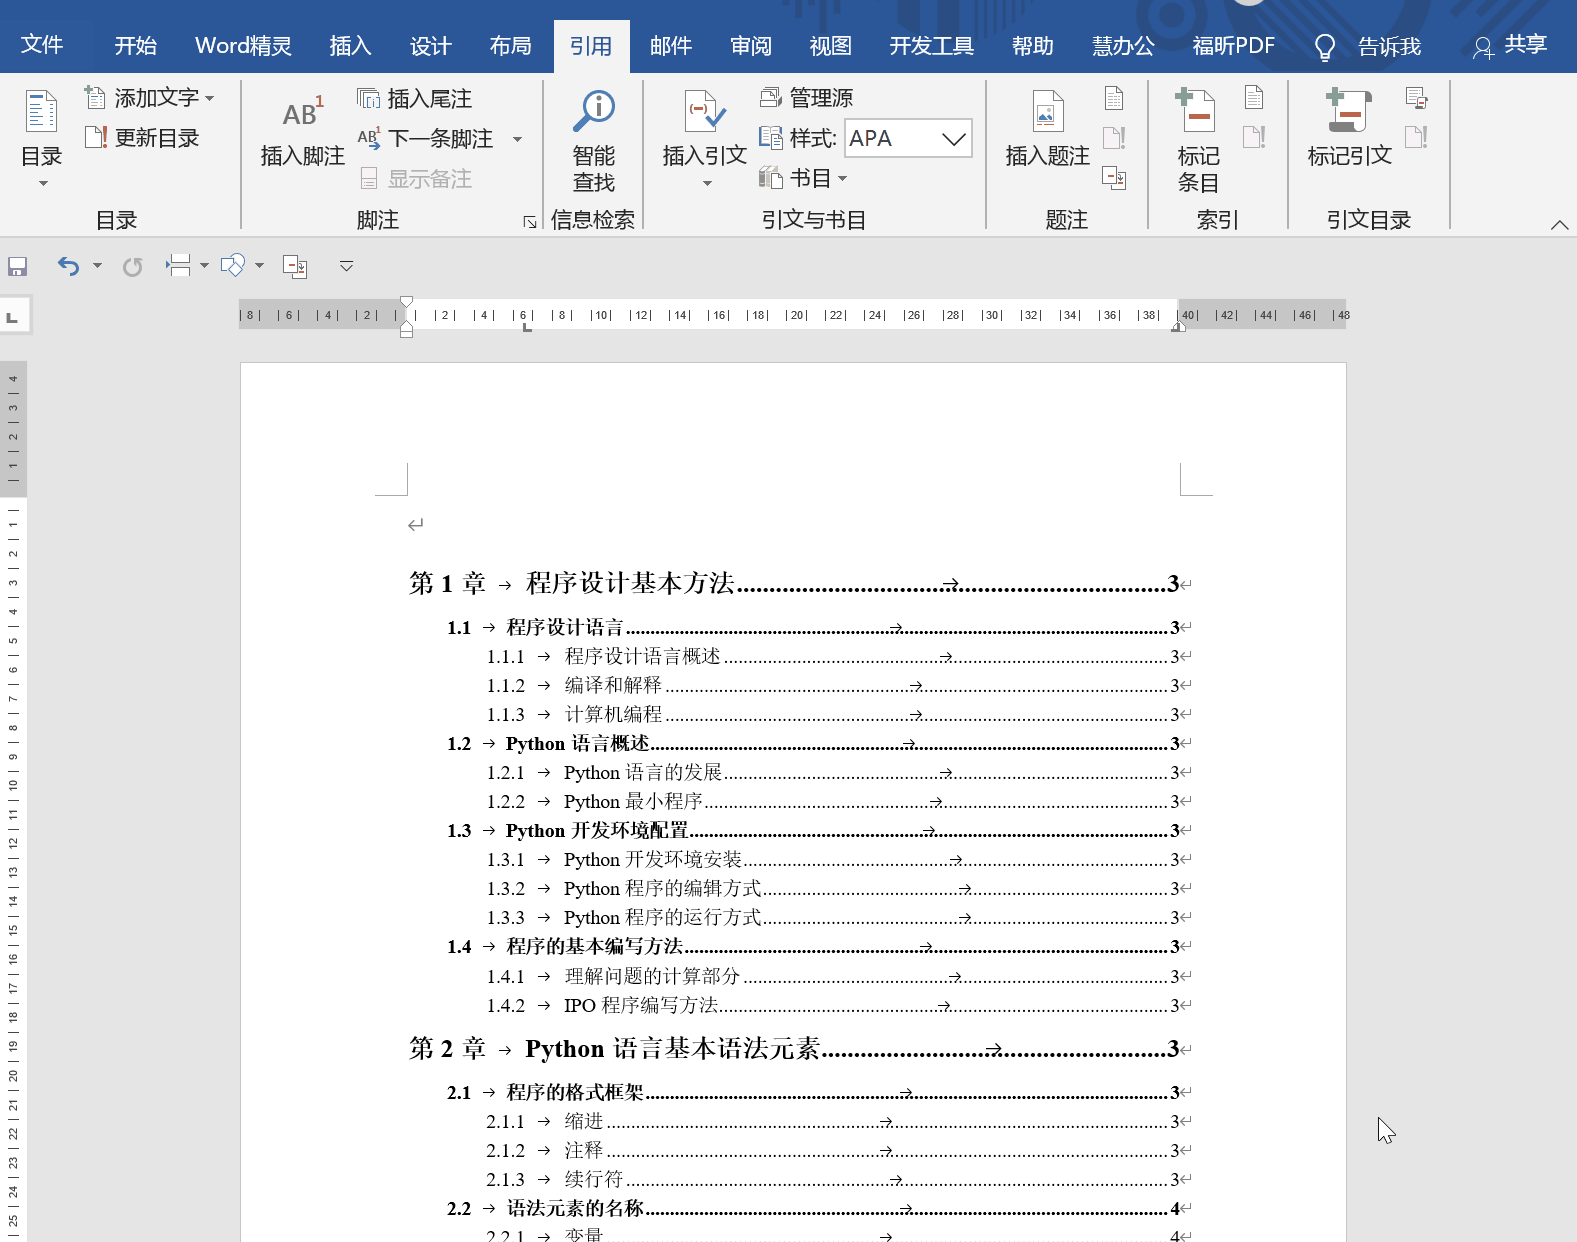Insert a footnote with 插入脚注

[302, 131]
